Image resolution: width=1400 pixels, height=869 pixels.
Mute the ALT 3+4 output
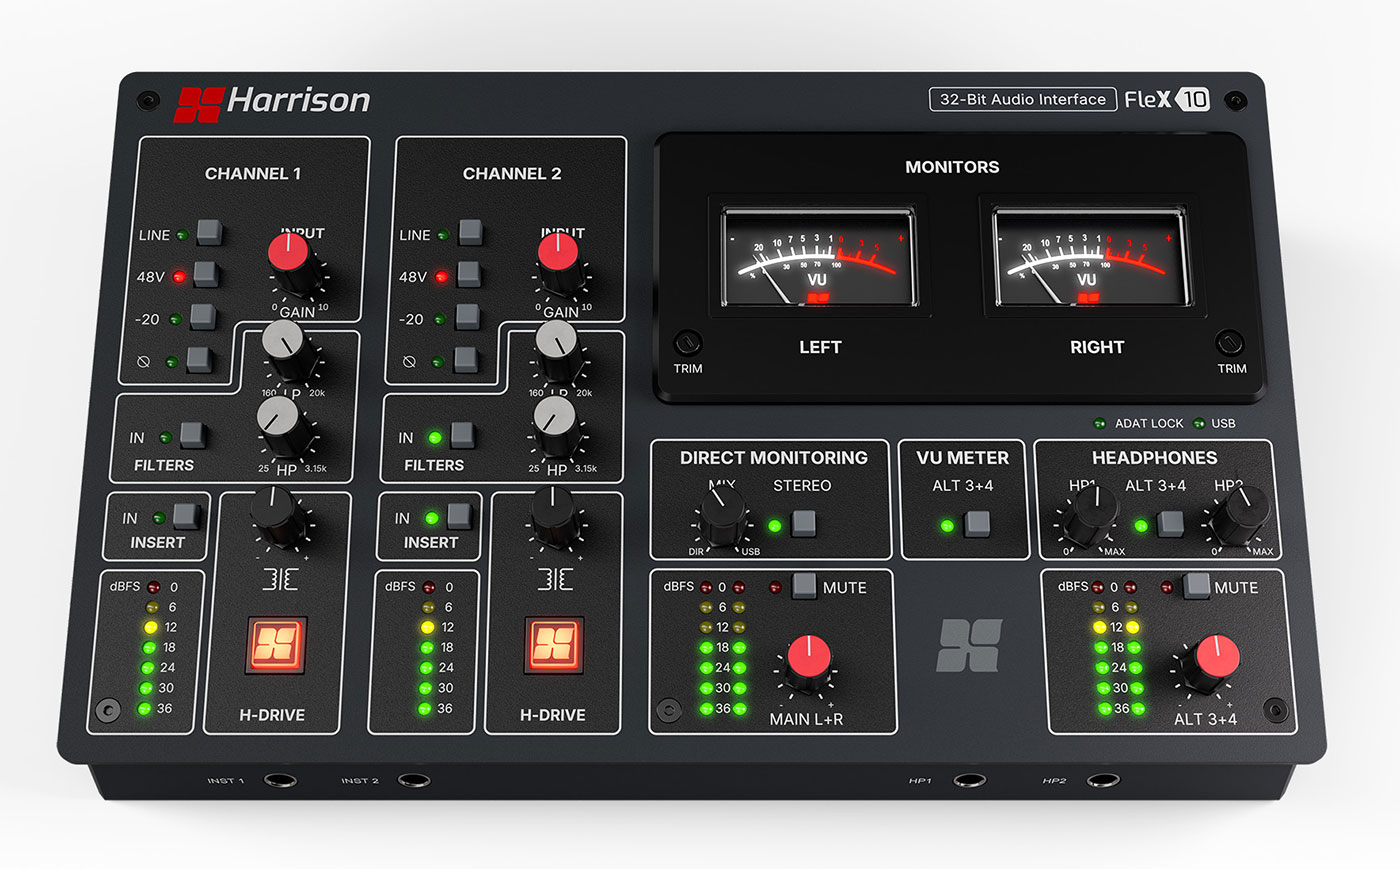click(x=1196, y=585)
